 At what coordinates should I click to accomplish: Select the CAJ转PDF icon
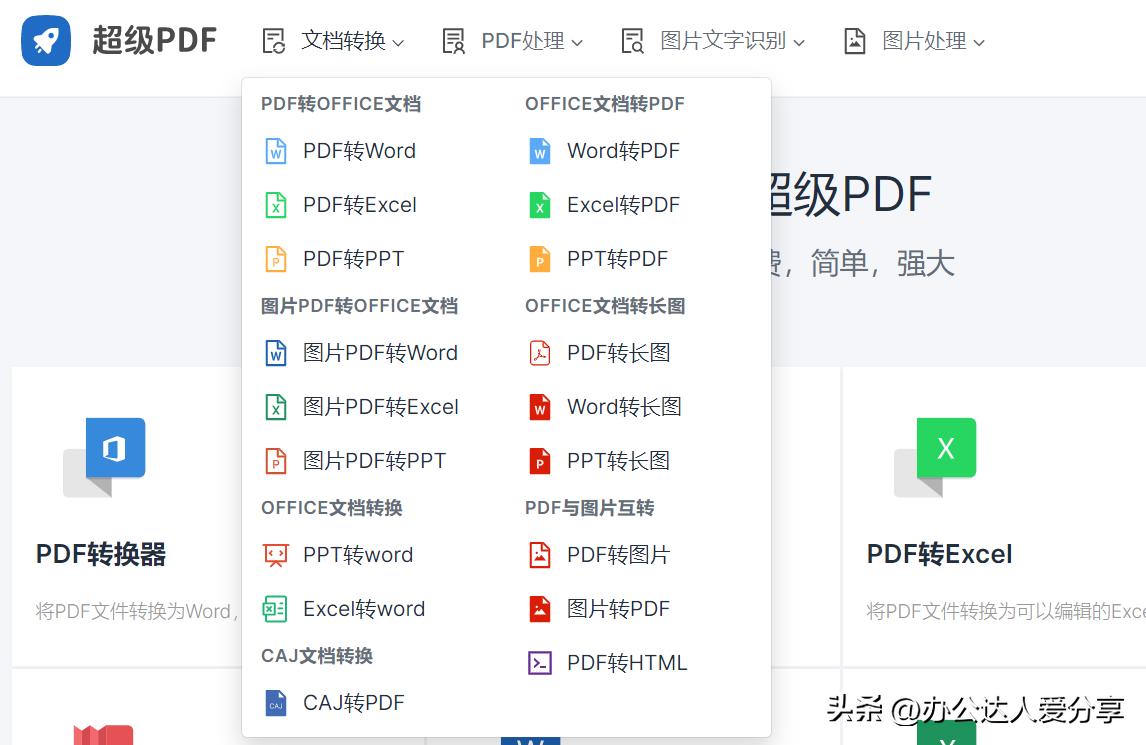tap(275, 703)
